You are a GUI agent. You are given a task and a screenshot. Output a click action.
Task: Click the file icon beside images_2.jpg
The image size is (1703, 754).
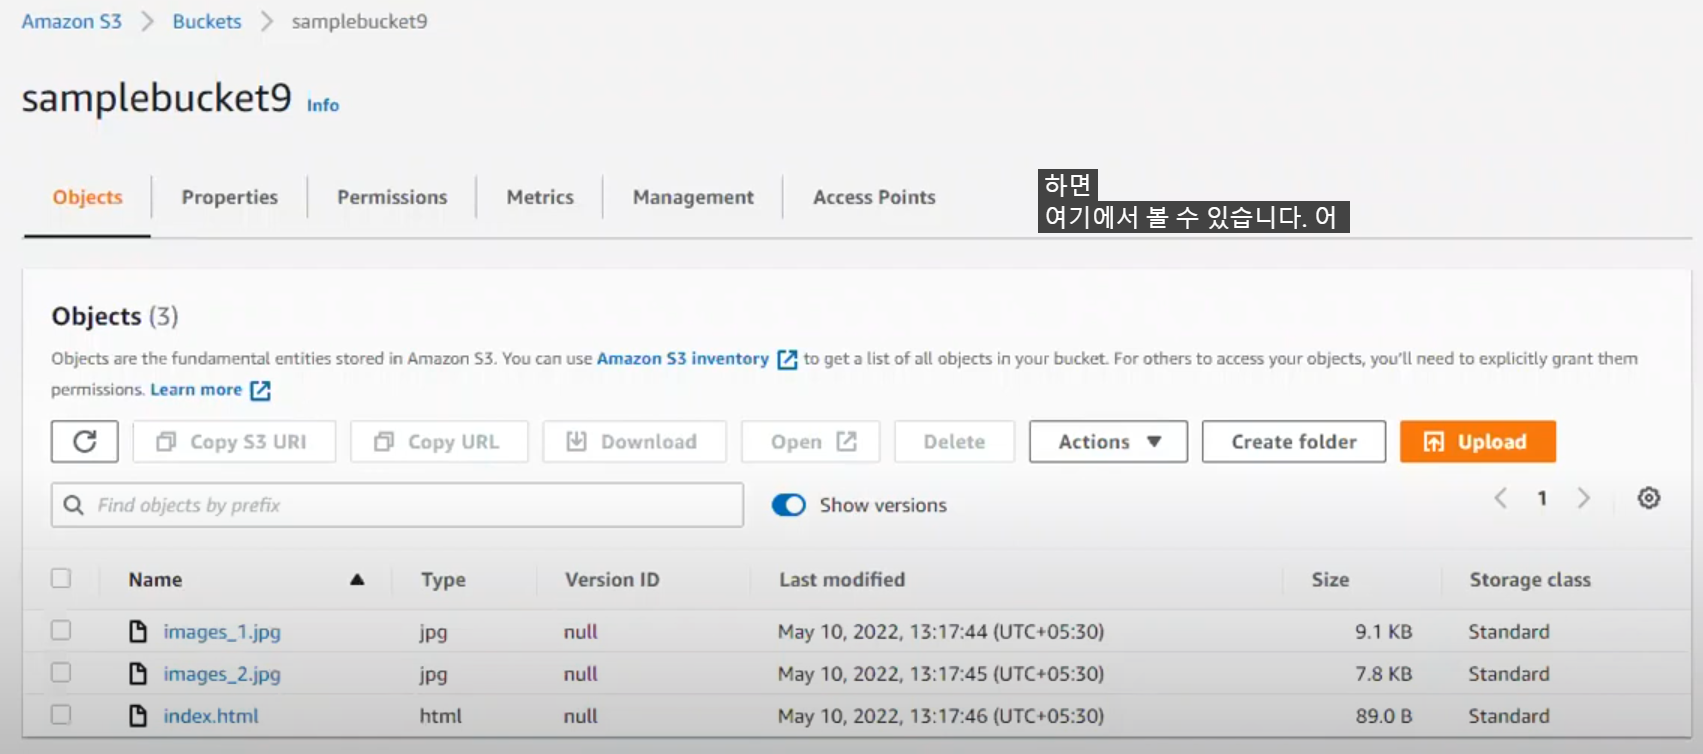click(x=138, y=673)
